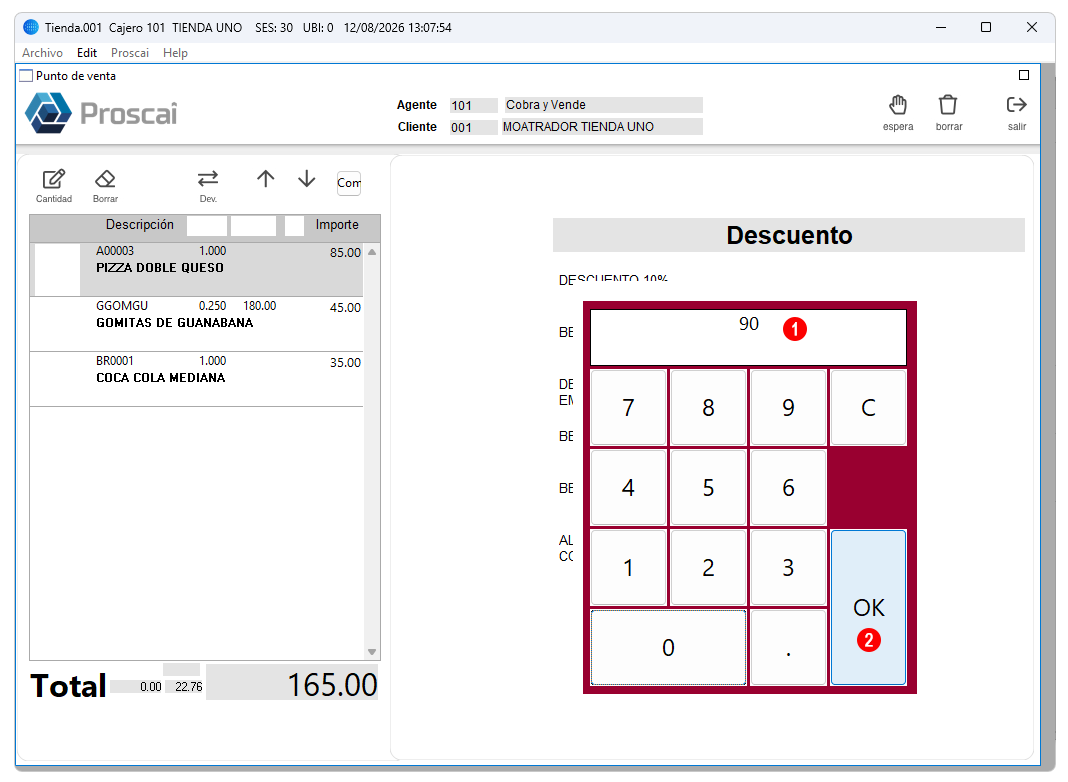Image resolution: width=1068 pixels, height=782 pixels.
Task: Click the 180.00 unit price
Action: 260,306
